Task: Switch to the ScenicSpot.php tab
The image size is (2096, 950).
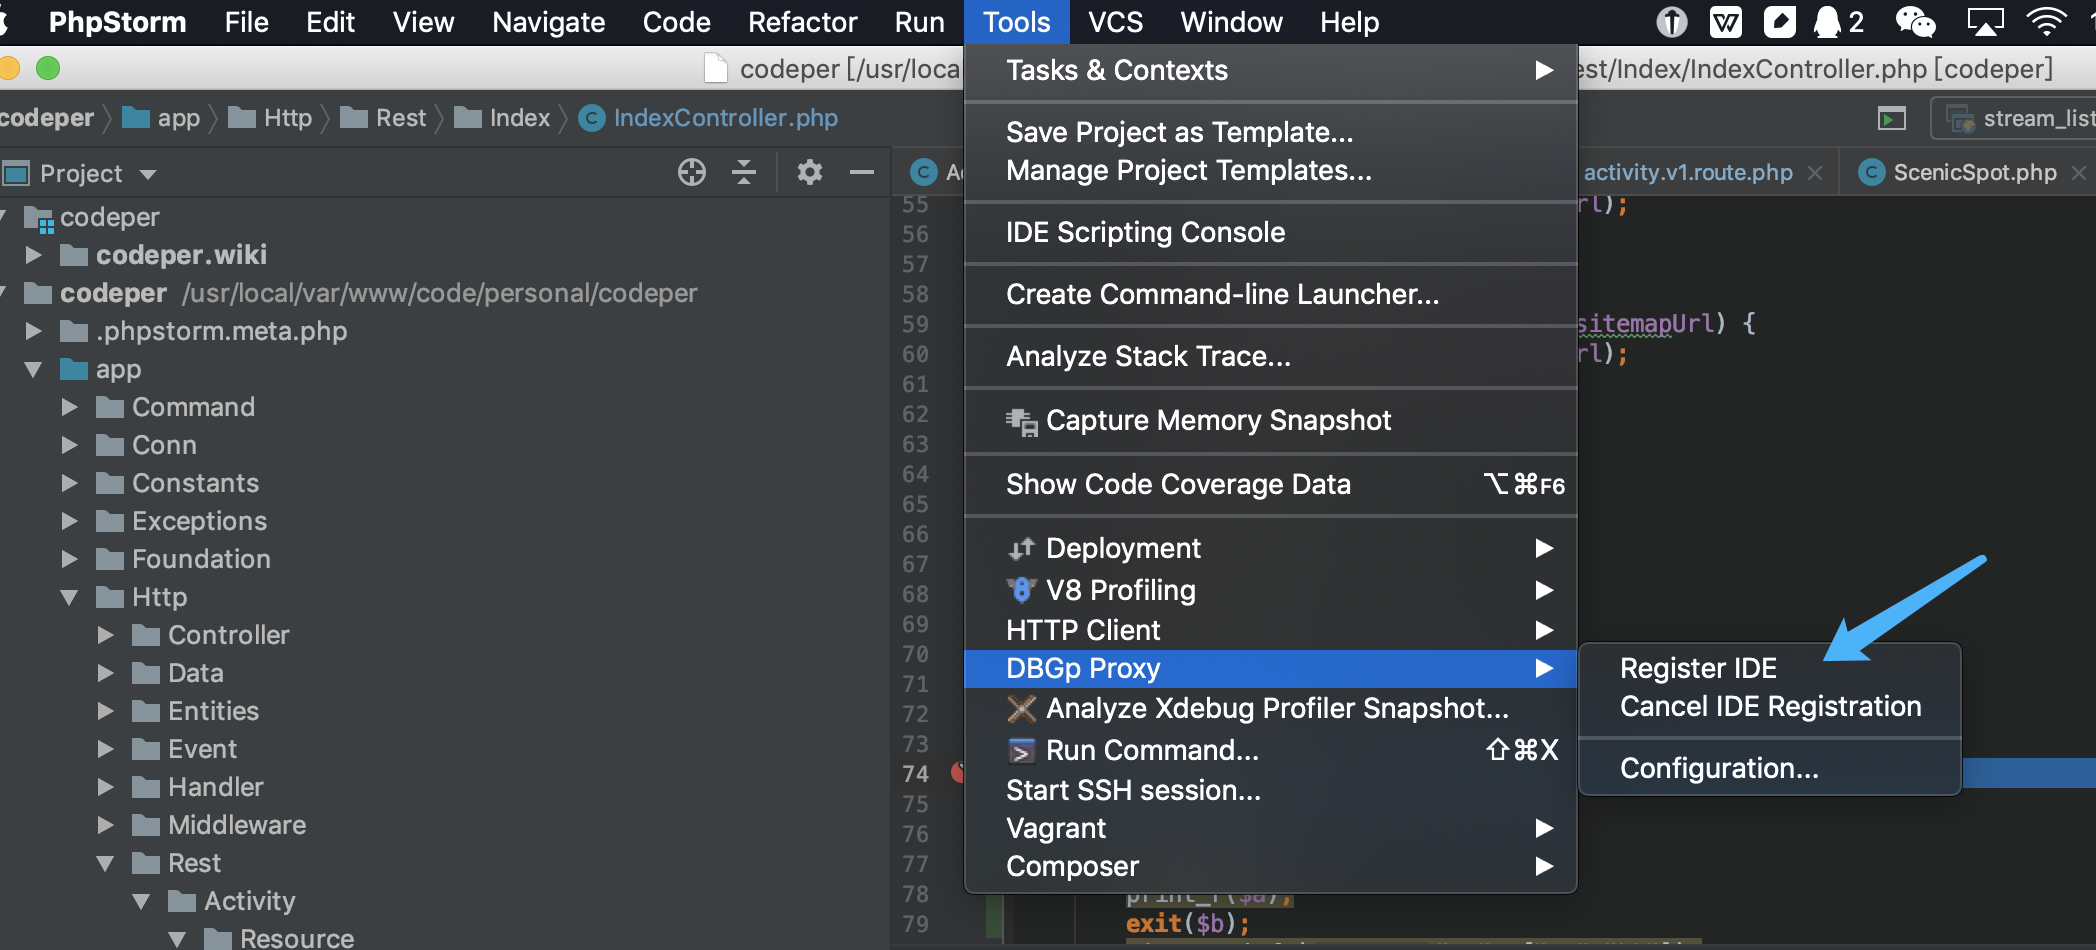Action: pos(1974,173)
